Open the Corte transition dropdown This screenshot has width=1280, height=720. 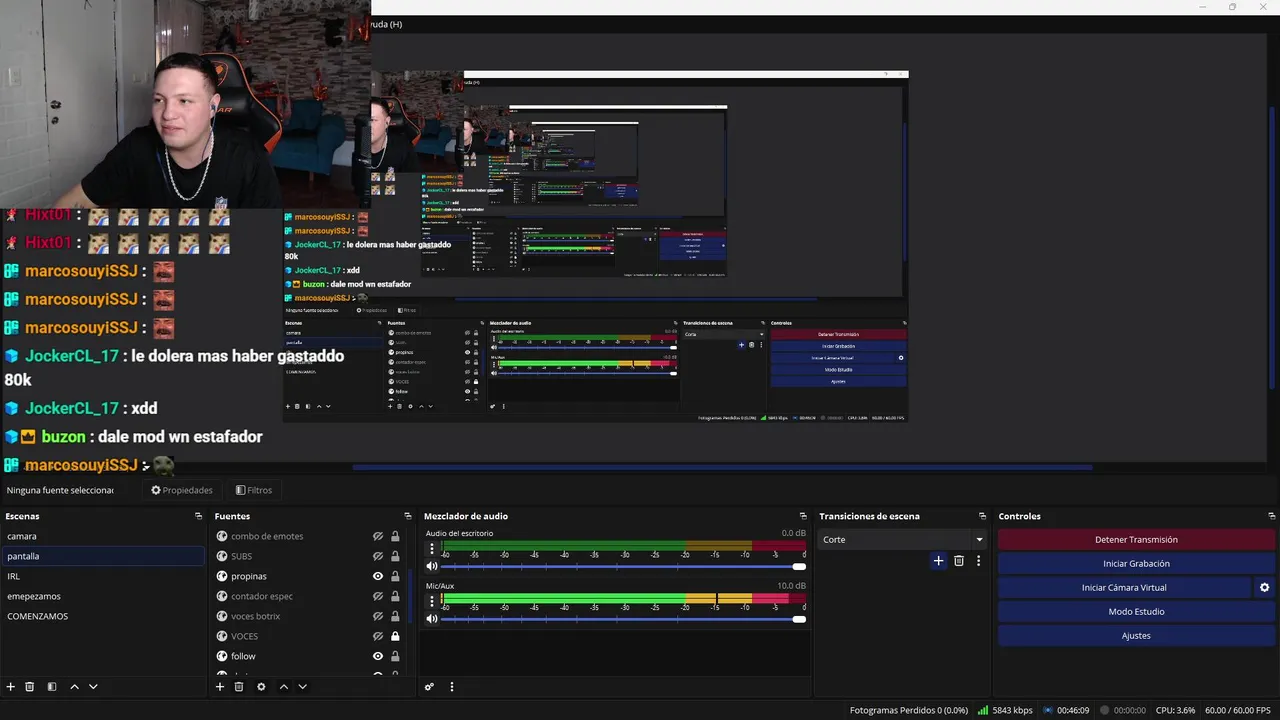[902, 539]
